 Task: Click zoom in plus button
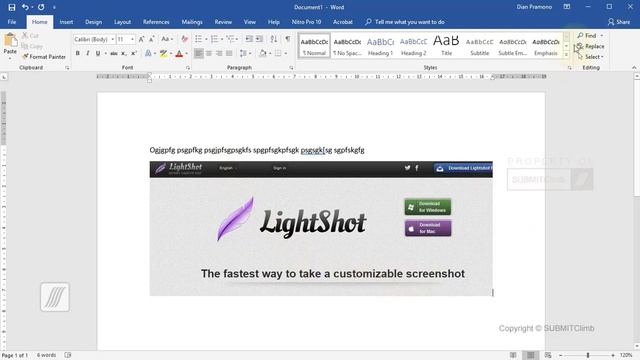(613, 355)
